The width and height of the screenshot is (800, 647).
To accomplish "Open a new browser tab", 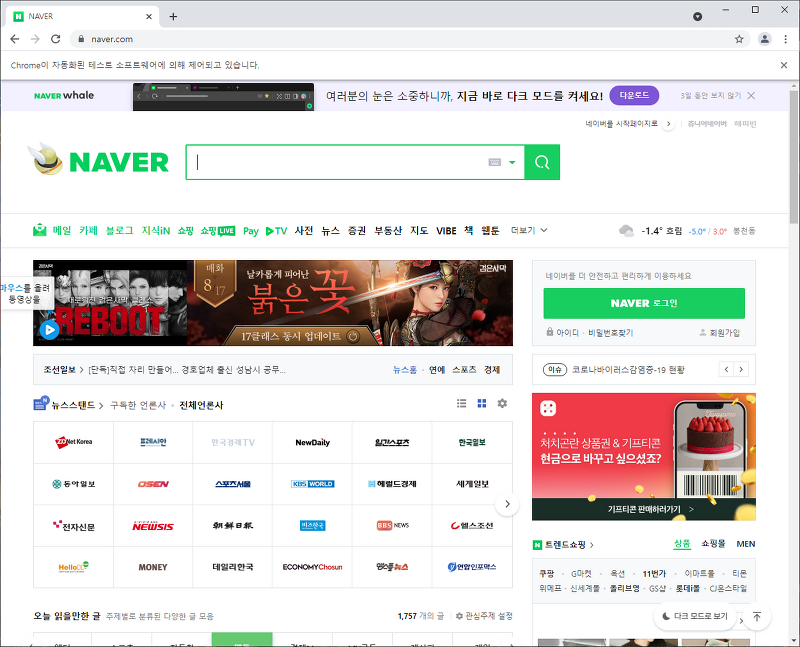I will [x=173, y=16].
